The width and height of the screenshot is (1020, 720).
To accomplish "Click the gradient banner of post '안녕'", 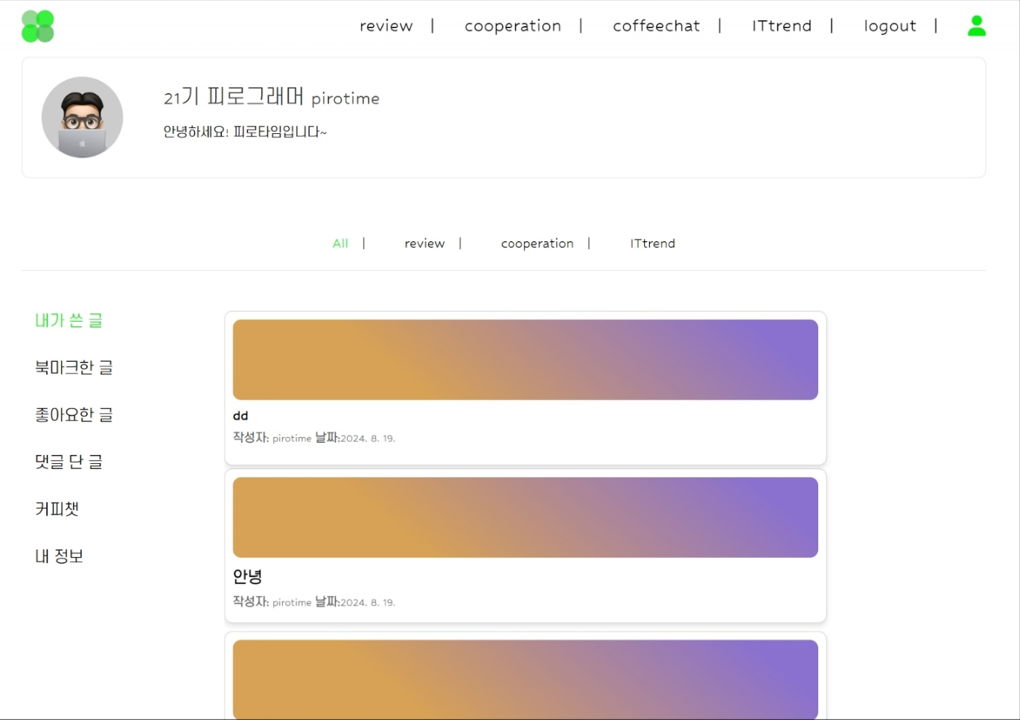I will pyautogui.click(x=525, y=516).
